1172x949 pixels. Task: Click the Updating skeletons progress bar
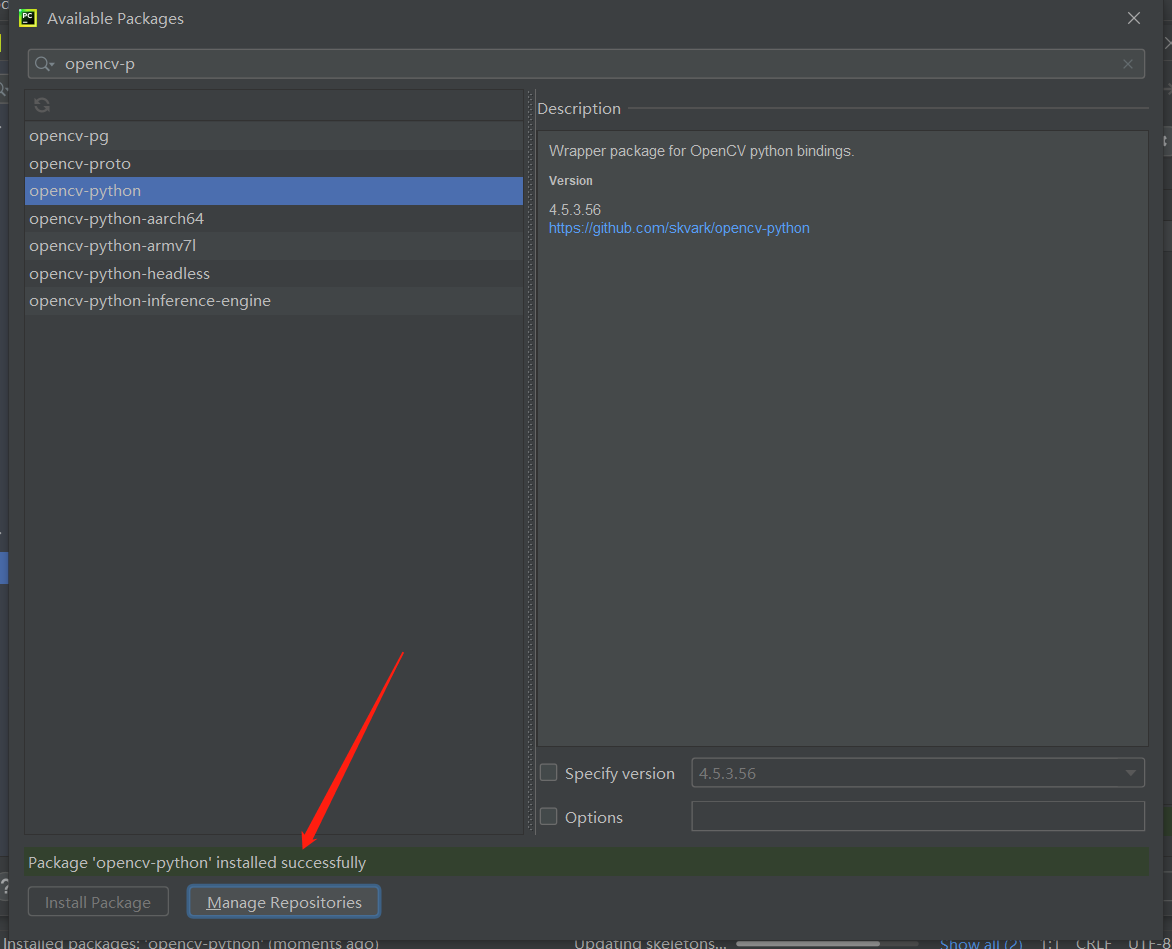click(827, 944)
